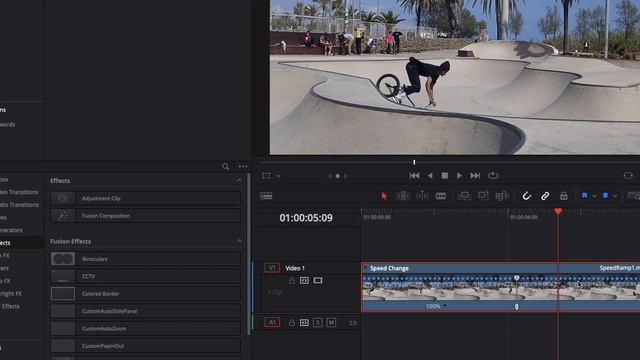Open effects library options three-dot menu
This screenshot has width=640, height=360.
243,166
